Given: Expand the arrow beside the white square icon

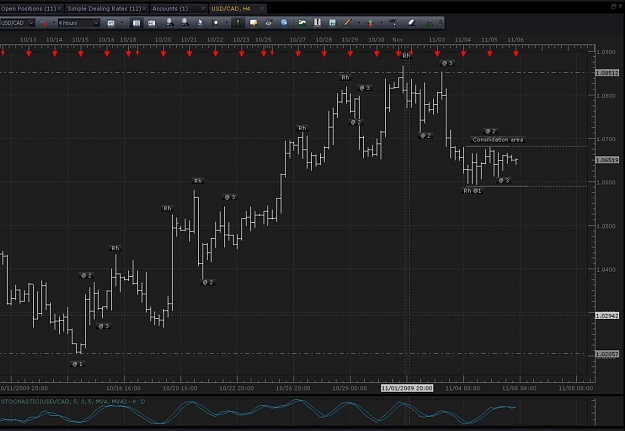Looking at the screenshot, I should [x=226, y=23].
